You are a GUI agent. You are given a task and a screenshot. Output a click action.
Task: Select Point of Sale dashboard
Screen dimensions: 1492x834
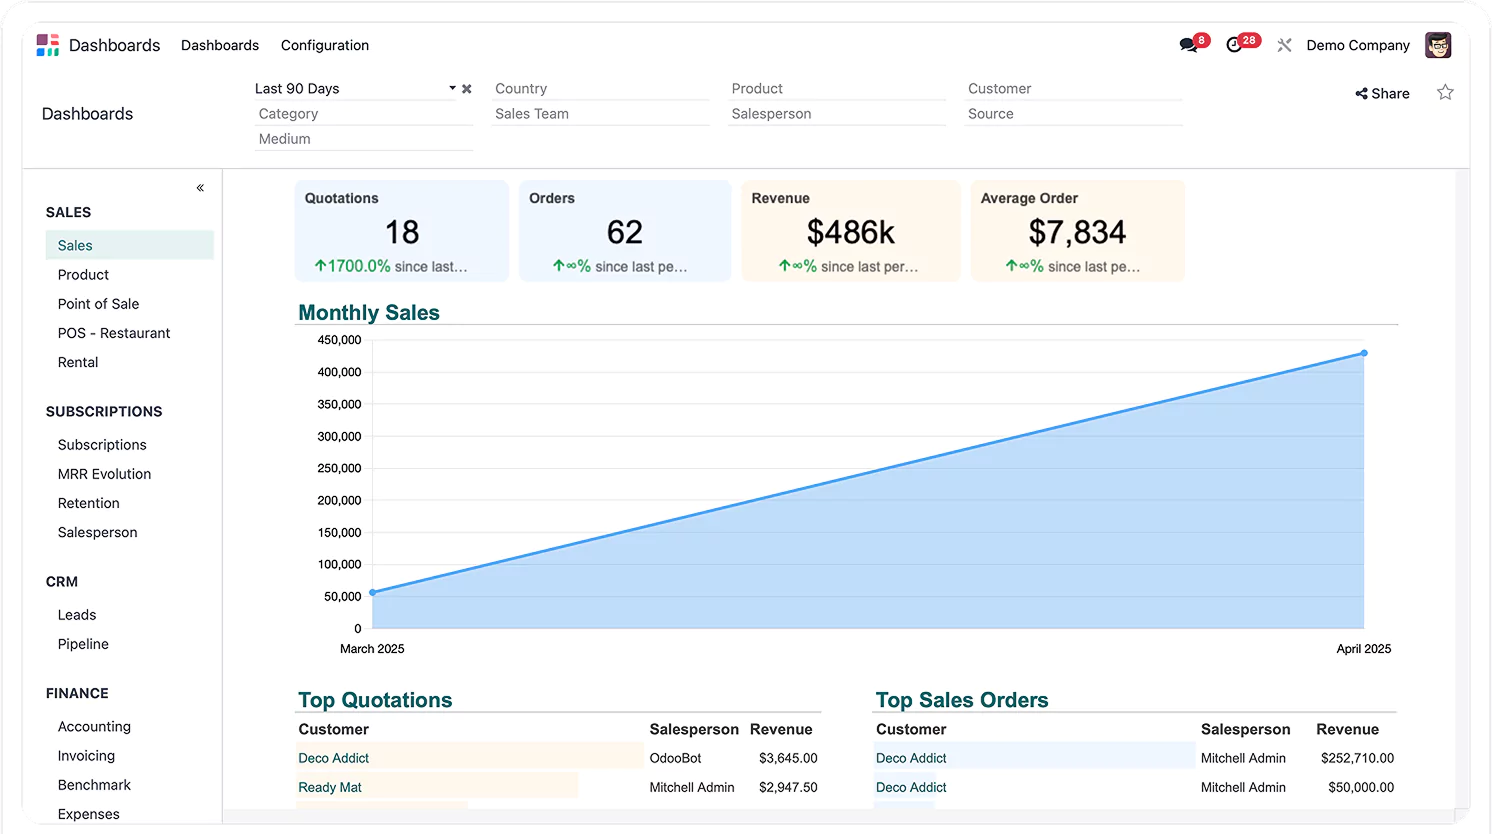coord(98,304)
